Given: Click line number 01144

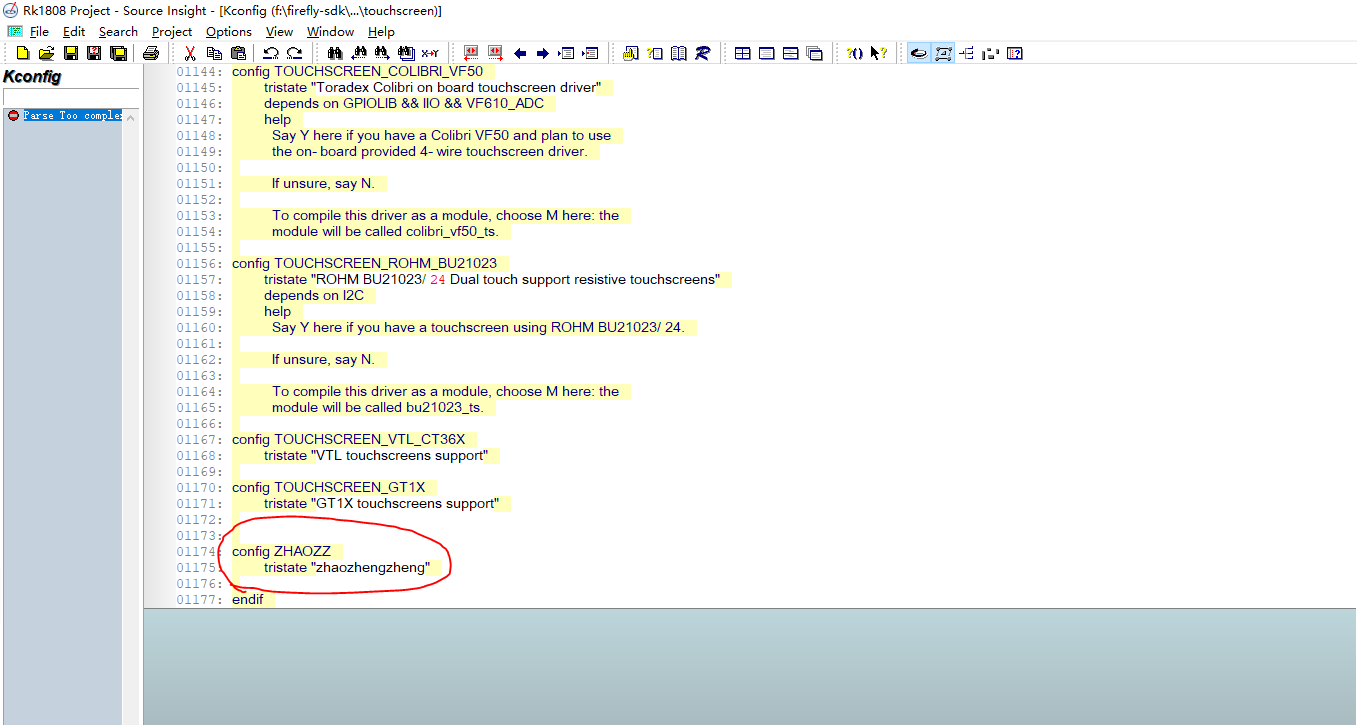Looking at the screenshot, I should tap(199, 72).
